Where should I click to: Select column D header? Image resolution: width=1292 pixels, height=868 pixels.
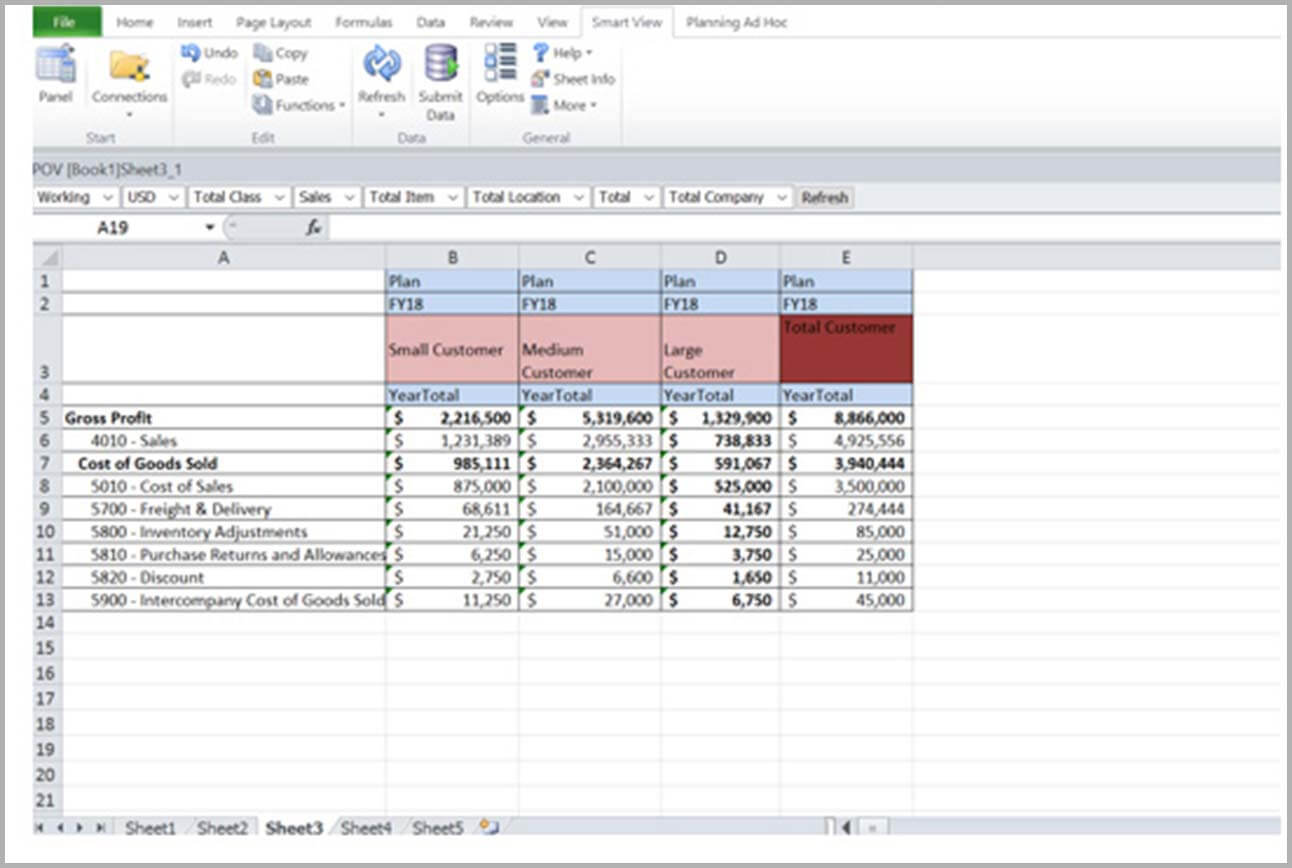pos(720,257)
